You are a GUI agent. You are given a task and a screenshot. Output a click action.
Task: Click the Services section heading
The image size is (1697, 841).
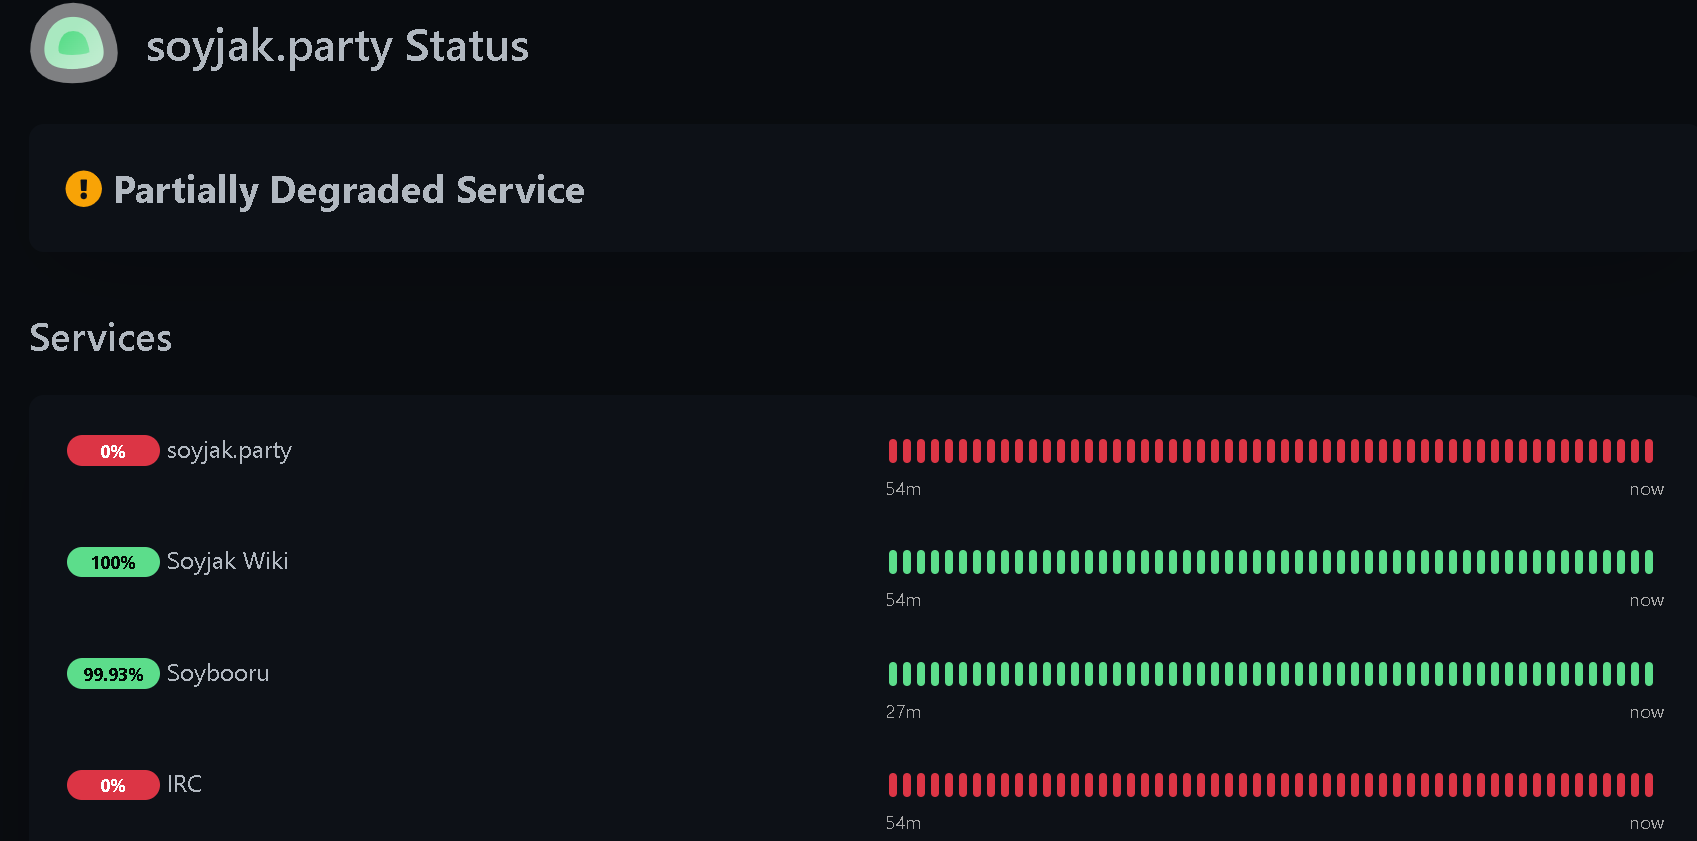pos(101,338)
